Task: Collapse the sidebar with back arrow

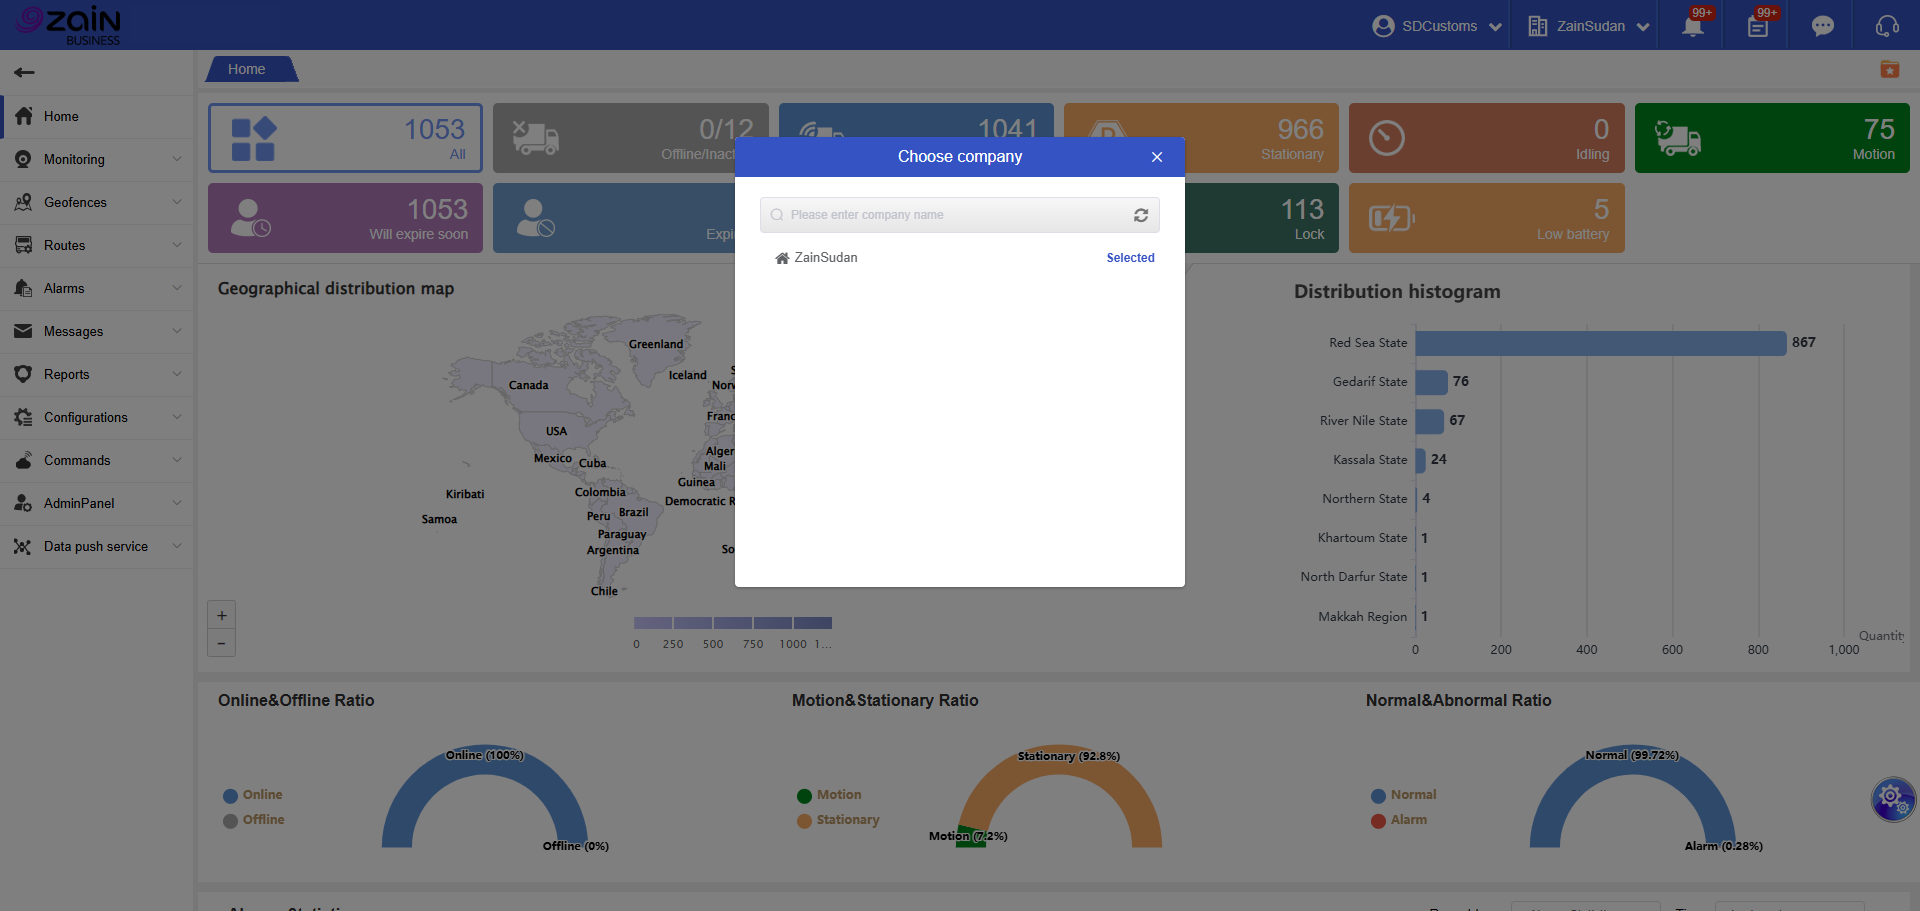Action: coord(25,72)
